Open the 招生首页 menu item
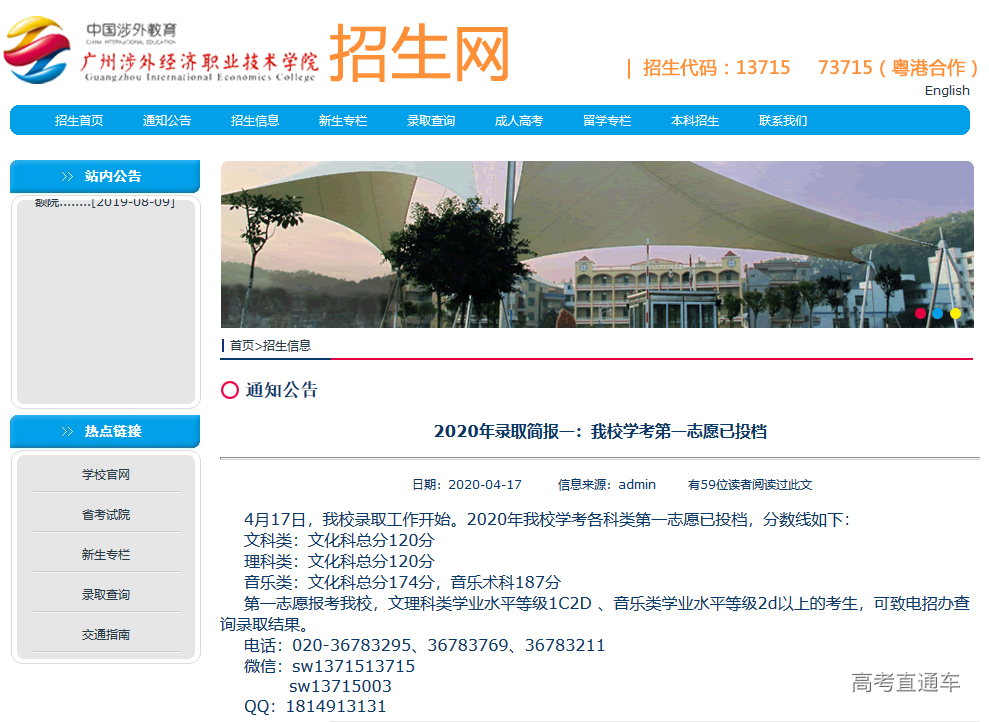 (79, 121)
